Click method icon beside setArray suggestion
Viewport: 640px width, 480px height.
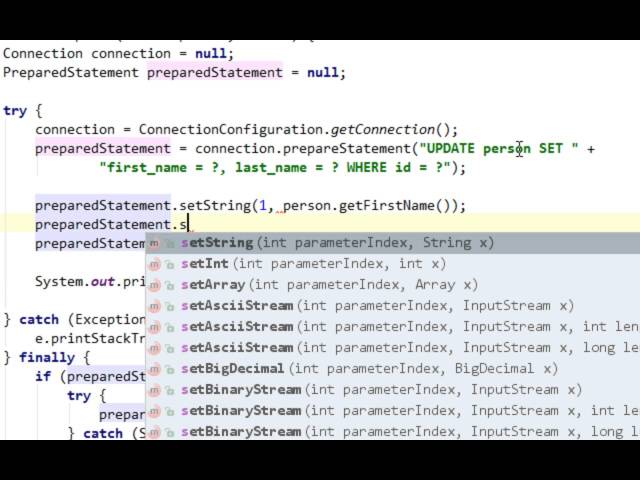point(154,285)
